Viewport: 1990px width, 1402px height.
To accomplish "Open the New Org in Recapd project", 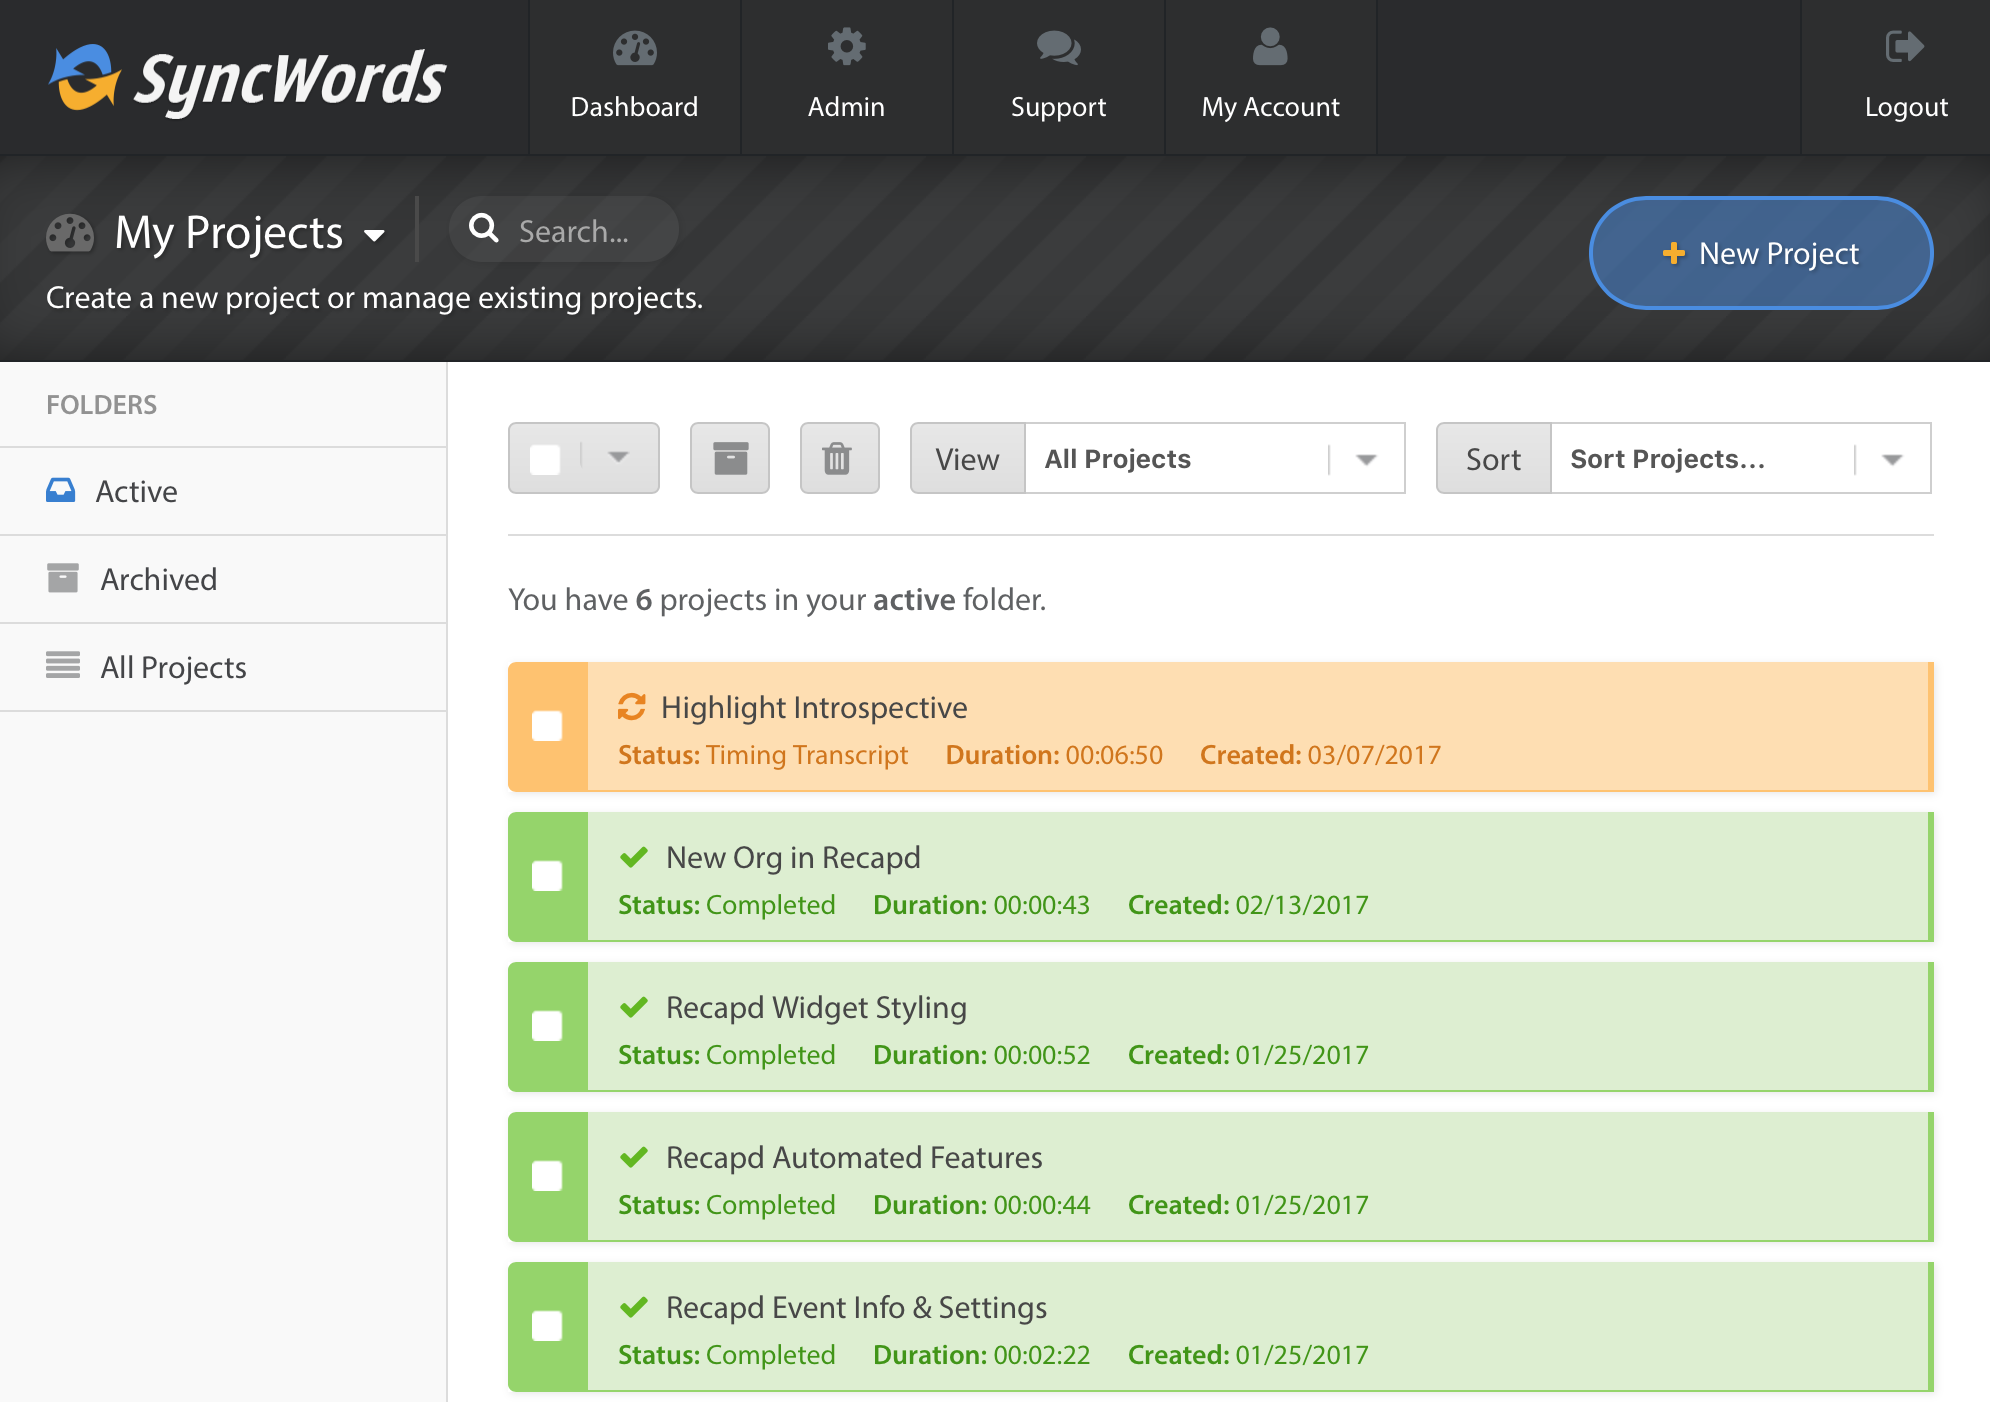I will tap(793, 857).
